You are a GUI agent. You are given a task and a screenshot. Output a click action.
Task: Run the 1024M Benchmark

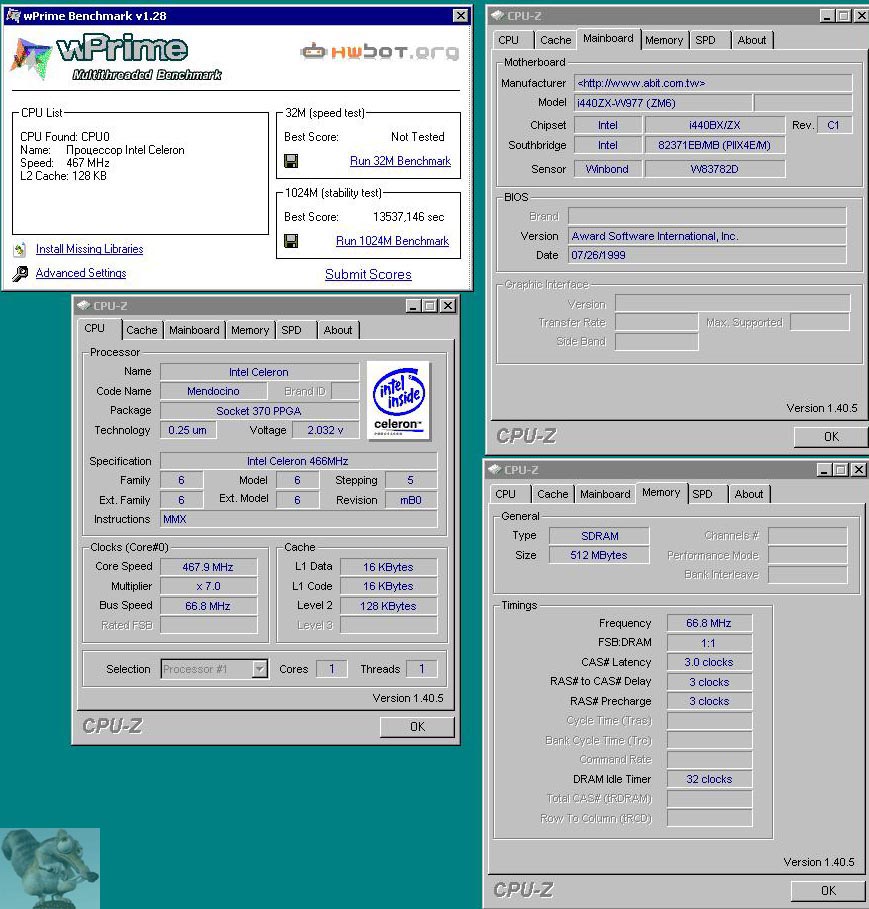point(392,241)
